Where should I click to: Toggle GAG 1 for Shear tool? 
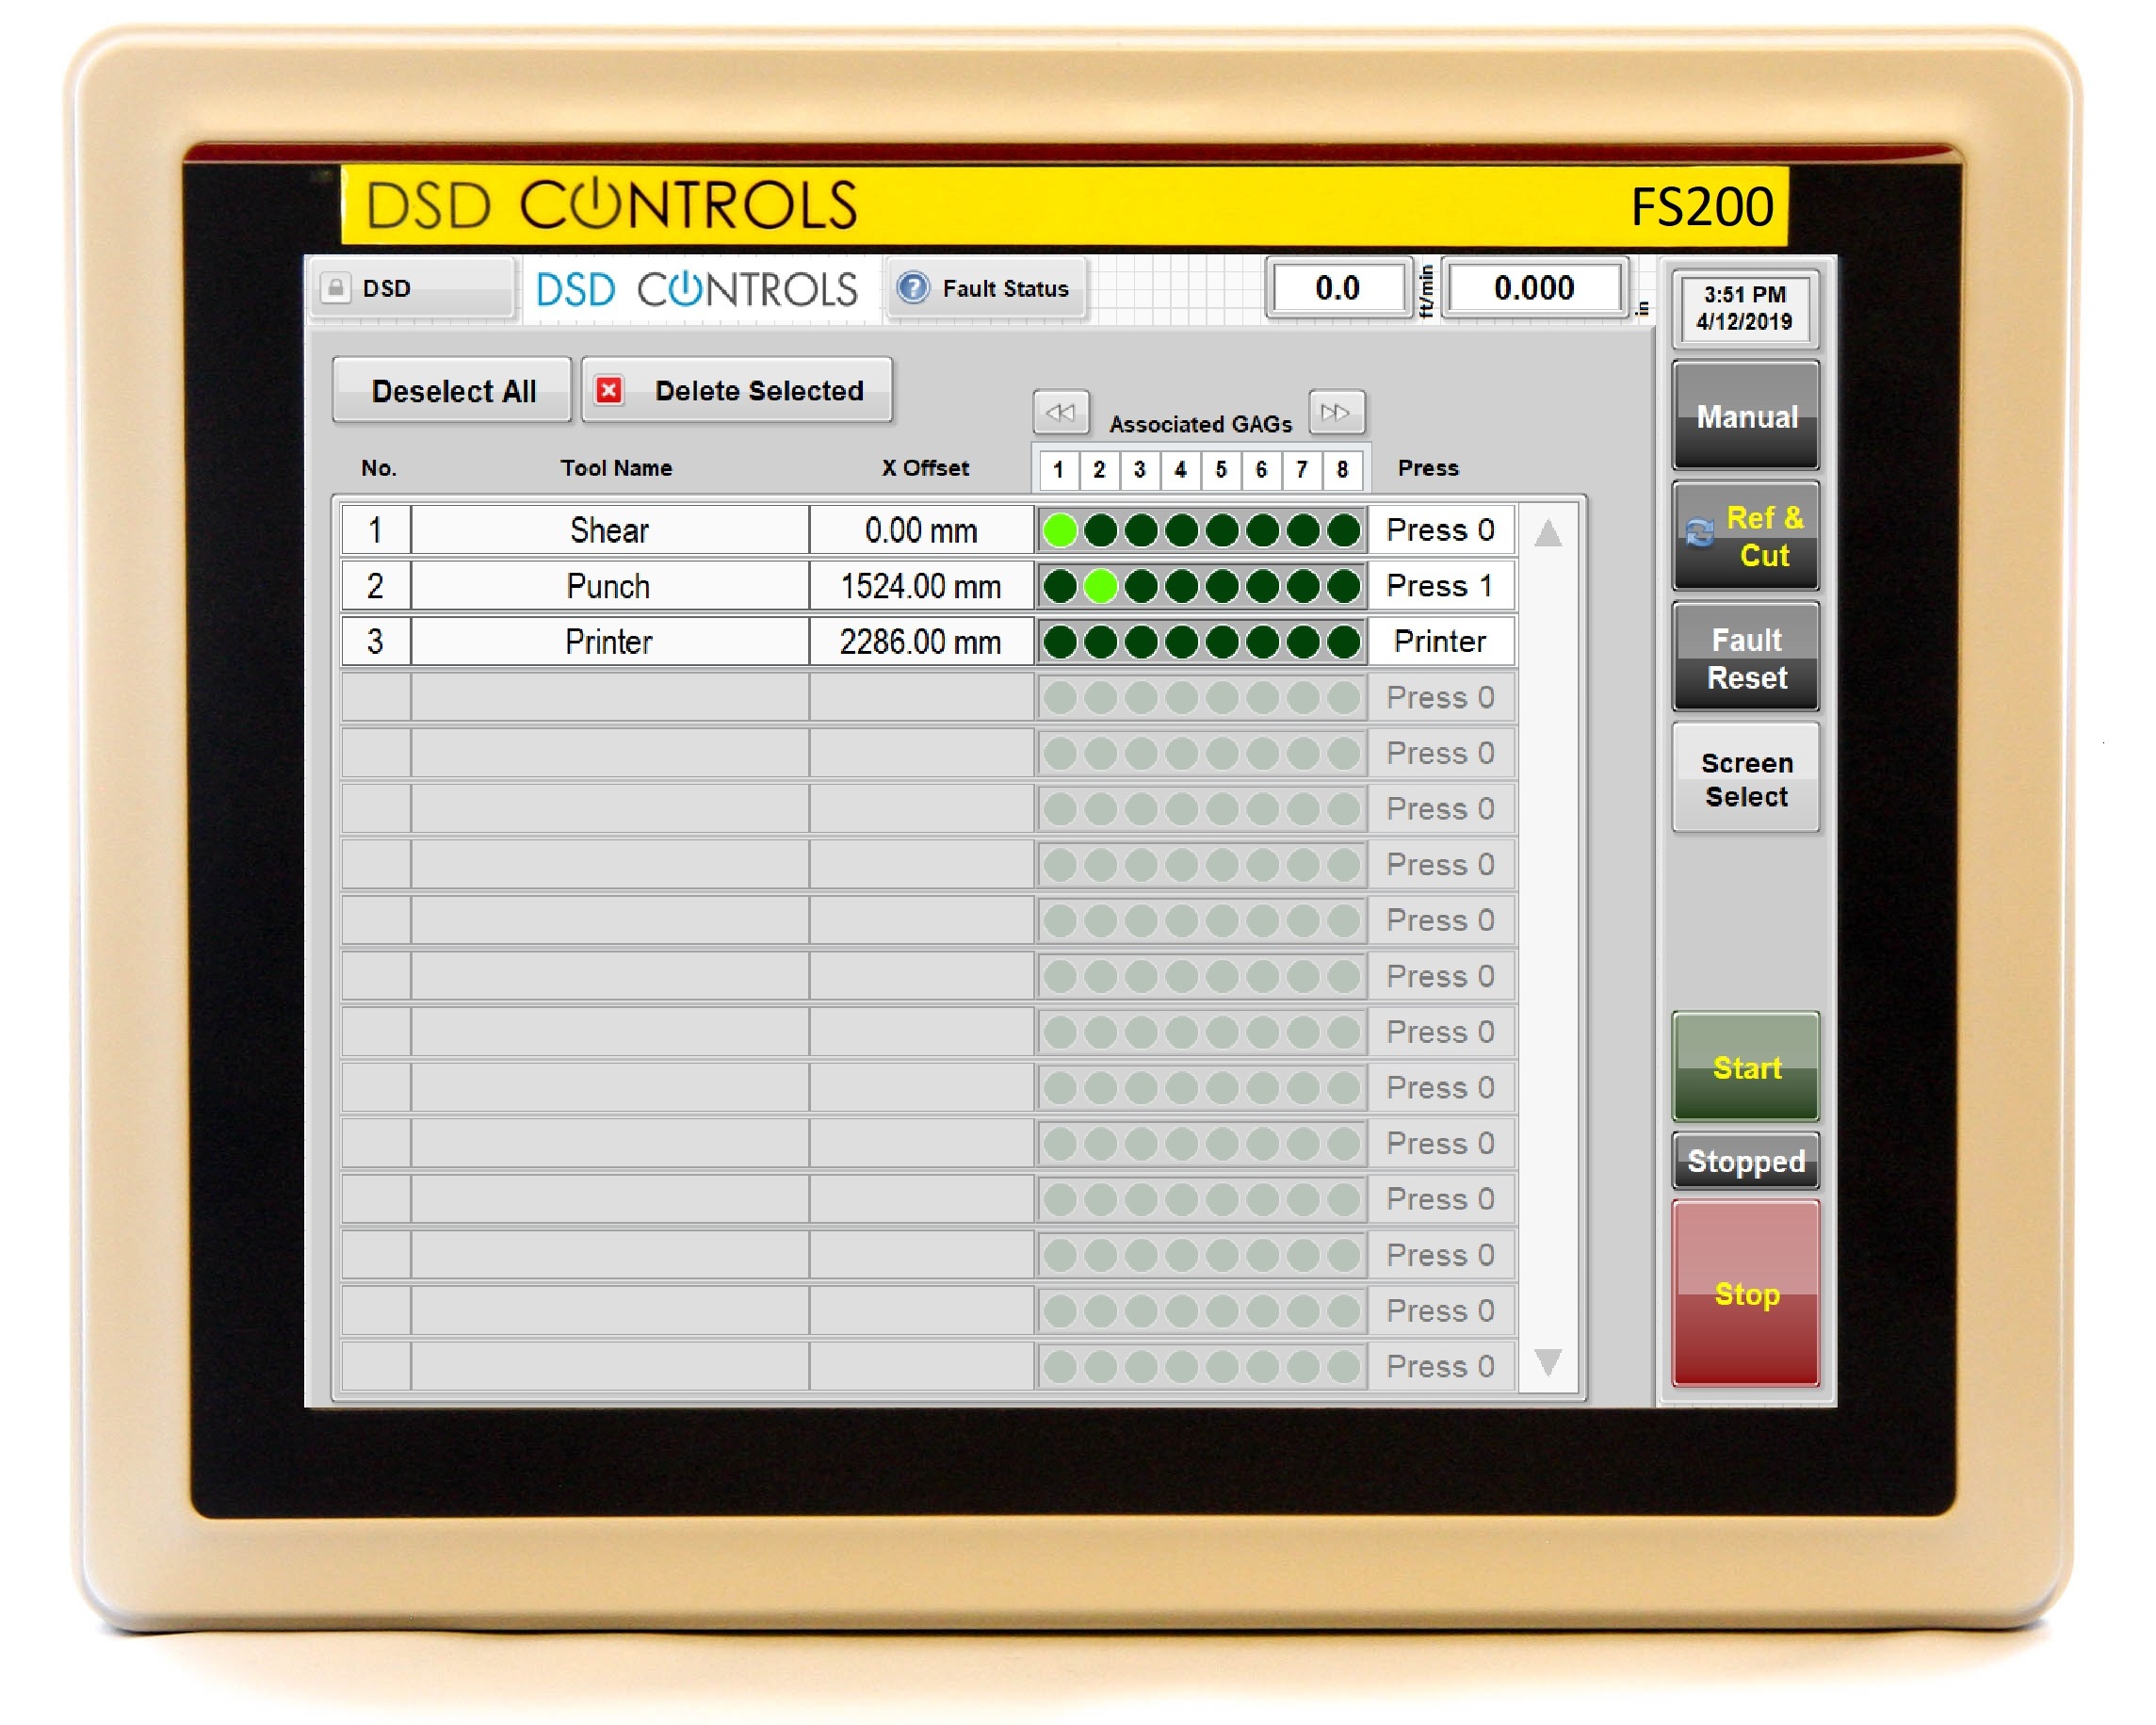click(1060, 525)
